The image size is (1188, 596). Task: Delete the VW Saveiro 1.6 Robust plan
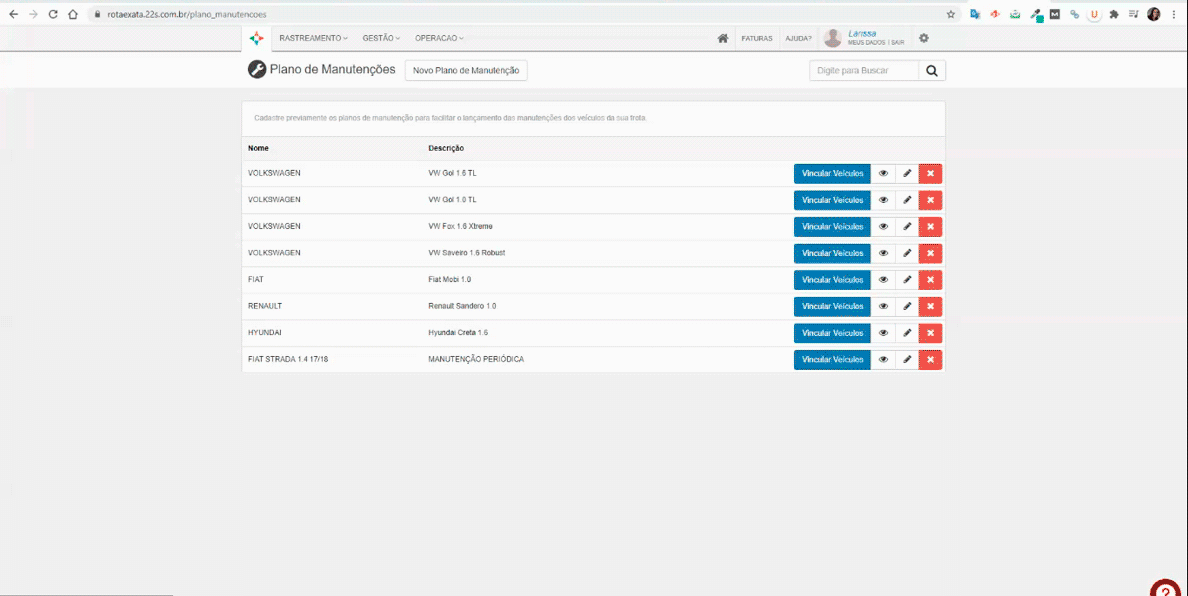930,253
